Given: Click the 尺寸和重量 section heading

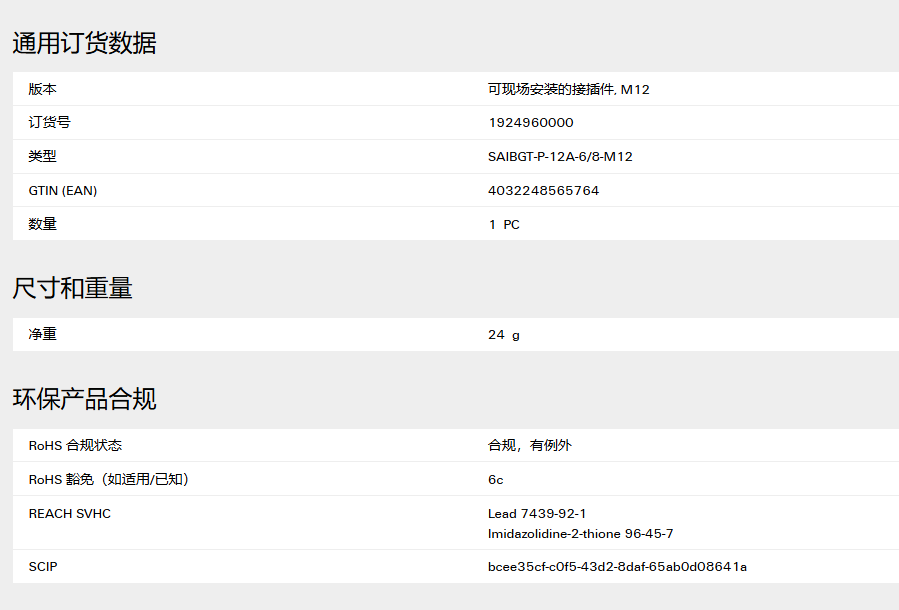Looking at the screenshot, I should (x=72, y=288).
